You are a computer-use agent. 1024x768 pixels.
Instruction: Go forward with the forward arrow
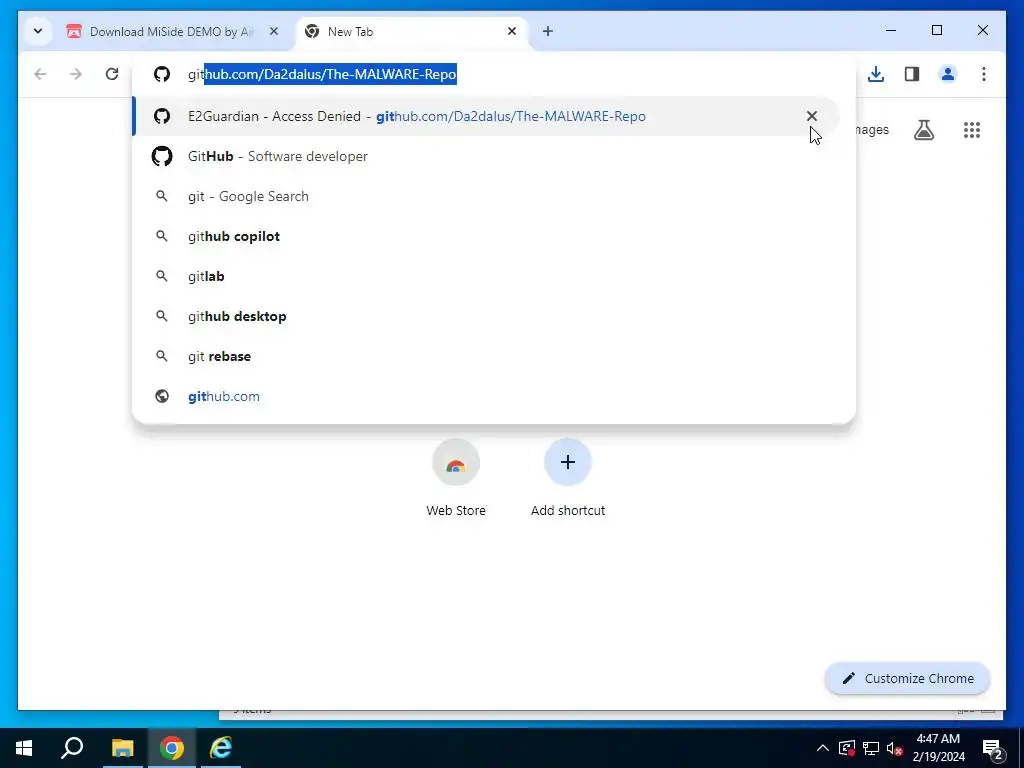(x=76, y=74)
